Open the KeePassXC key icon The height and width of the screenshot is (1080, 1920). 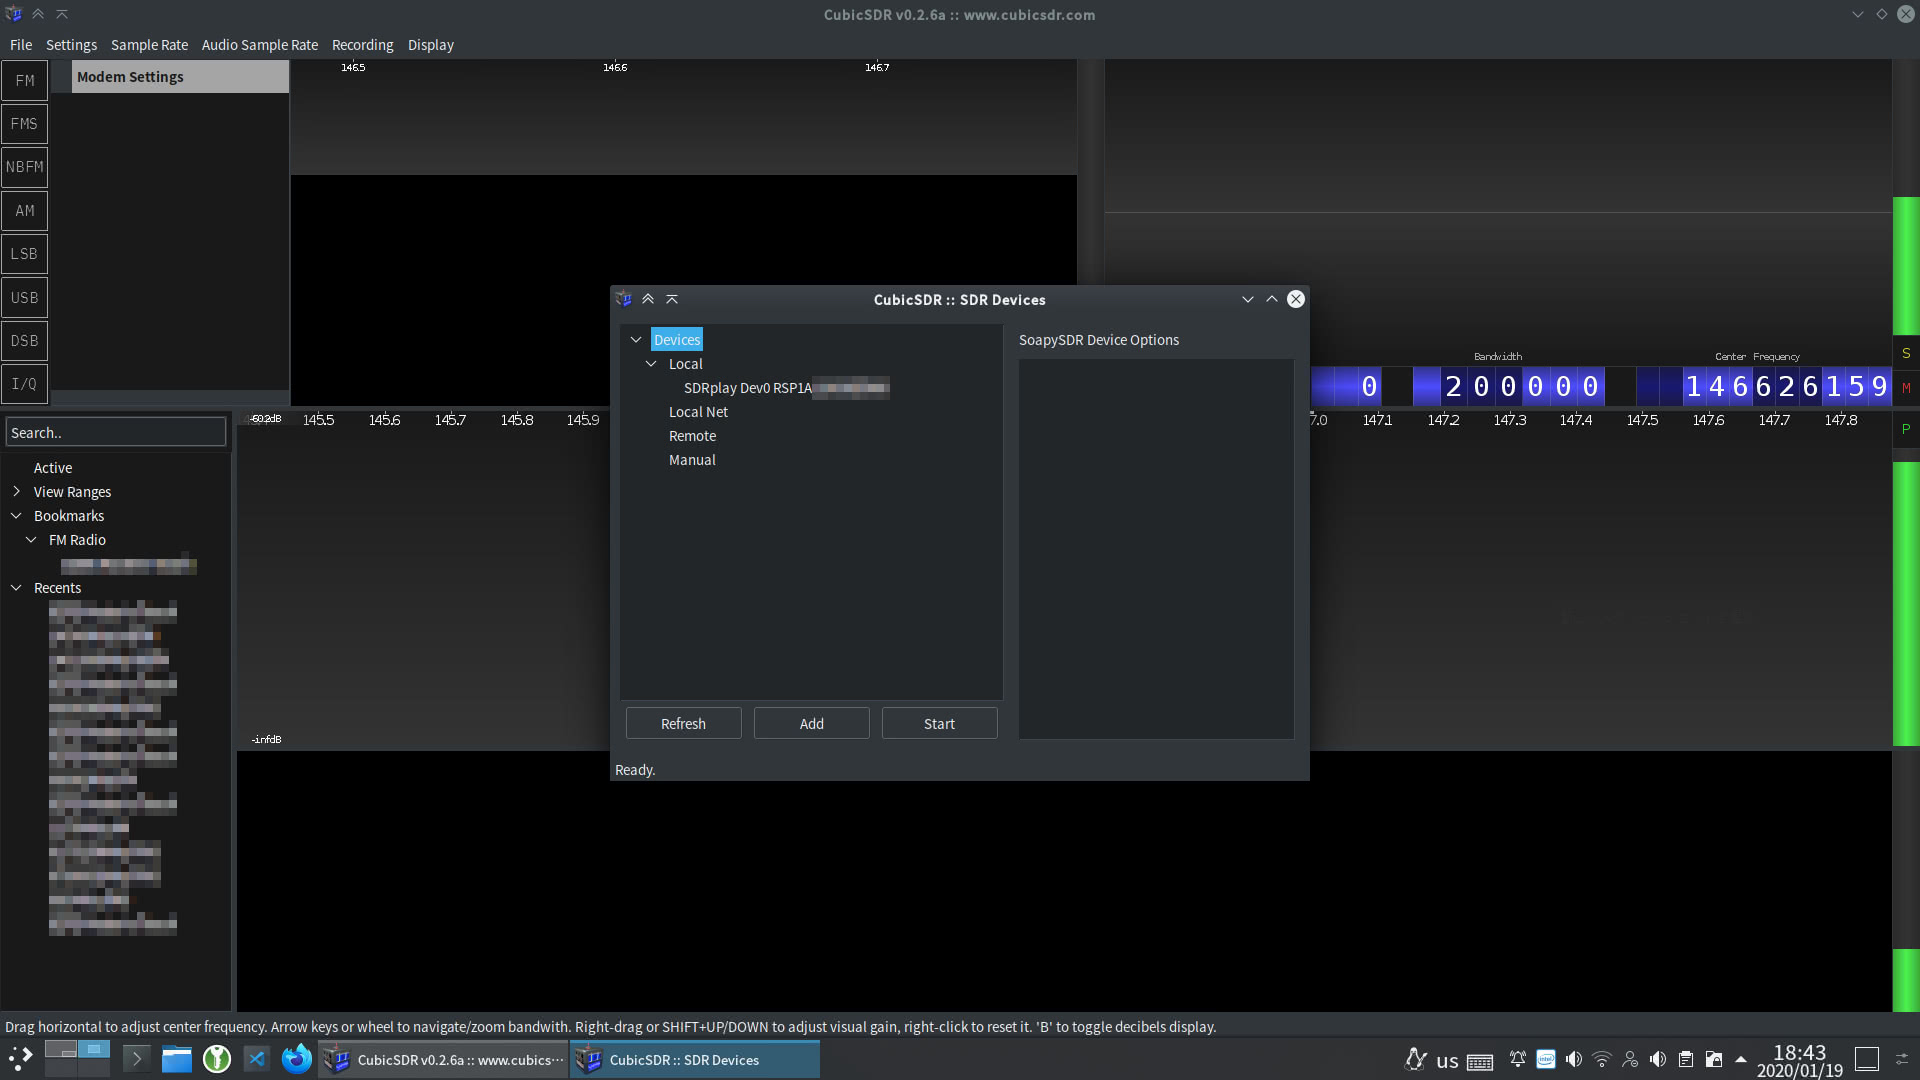[x=217, y=1059]
